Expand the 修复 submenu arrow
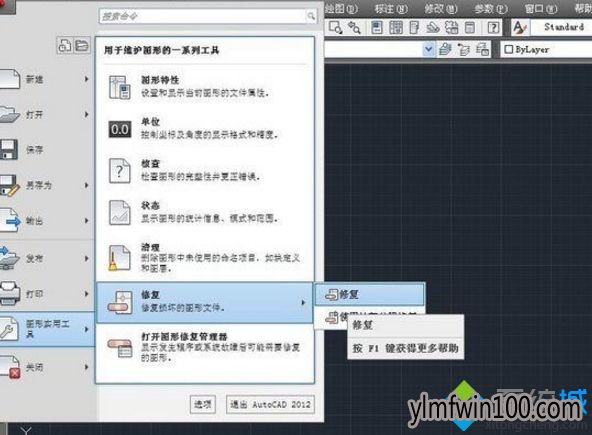This screenshot has width=592, height=435. (x=303, y=302)
